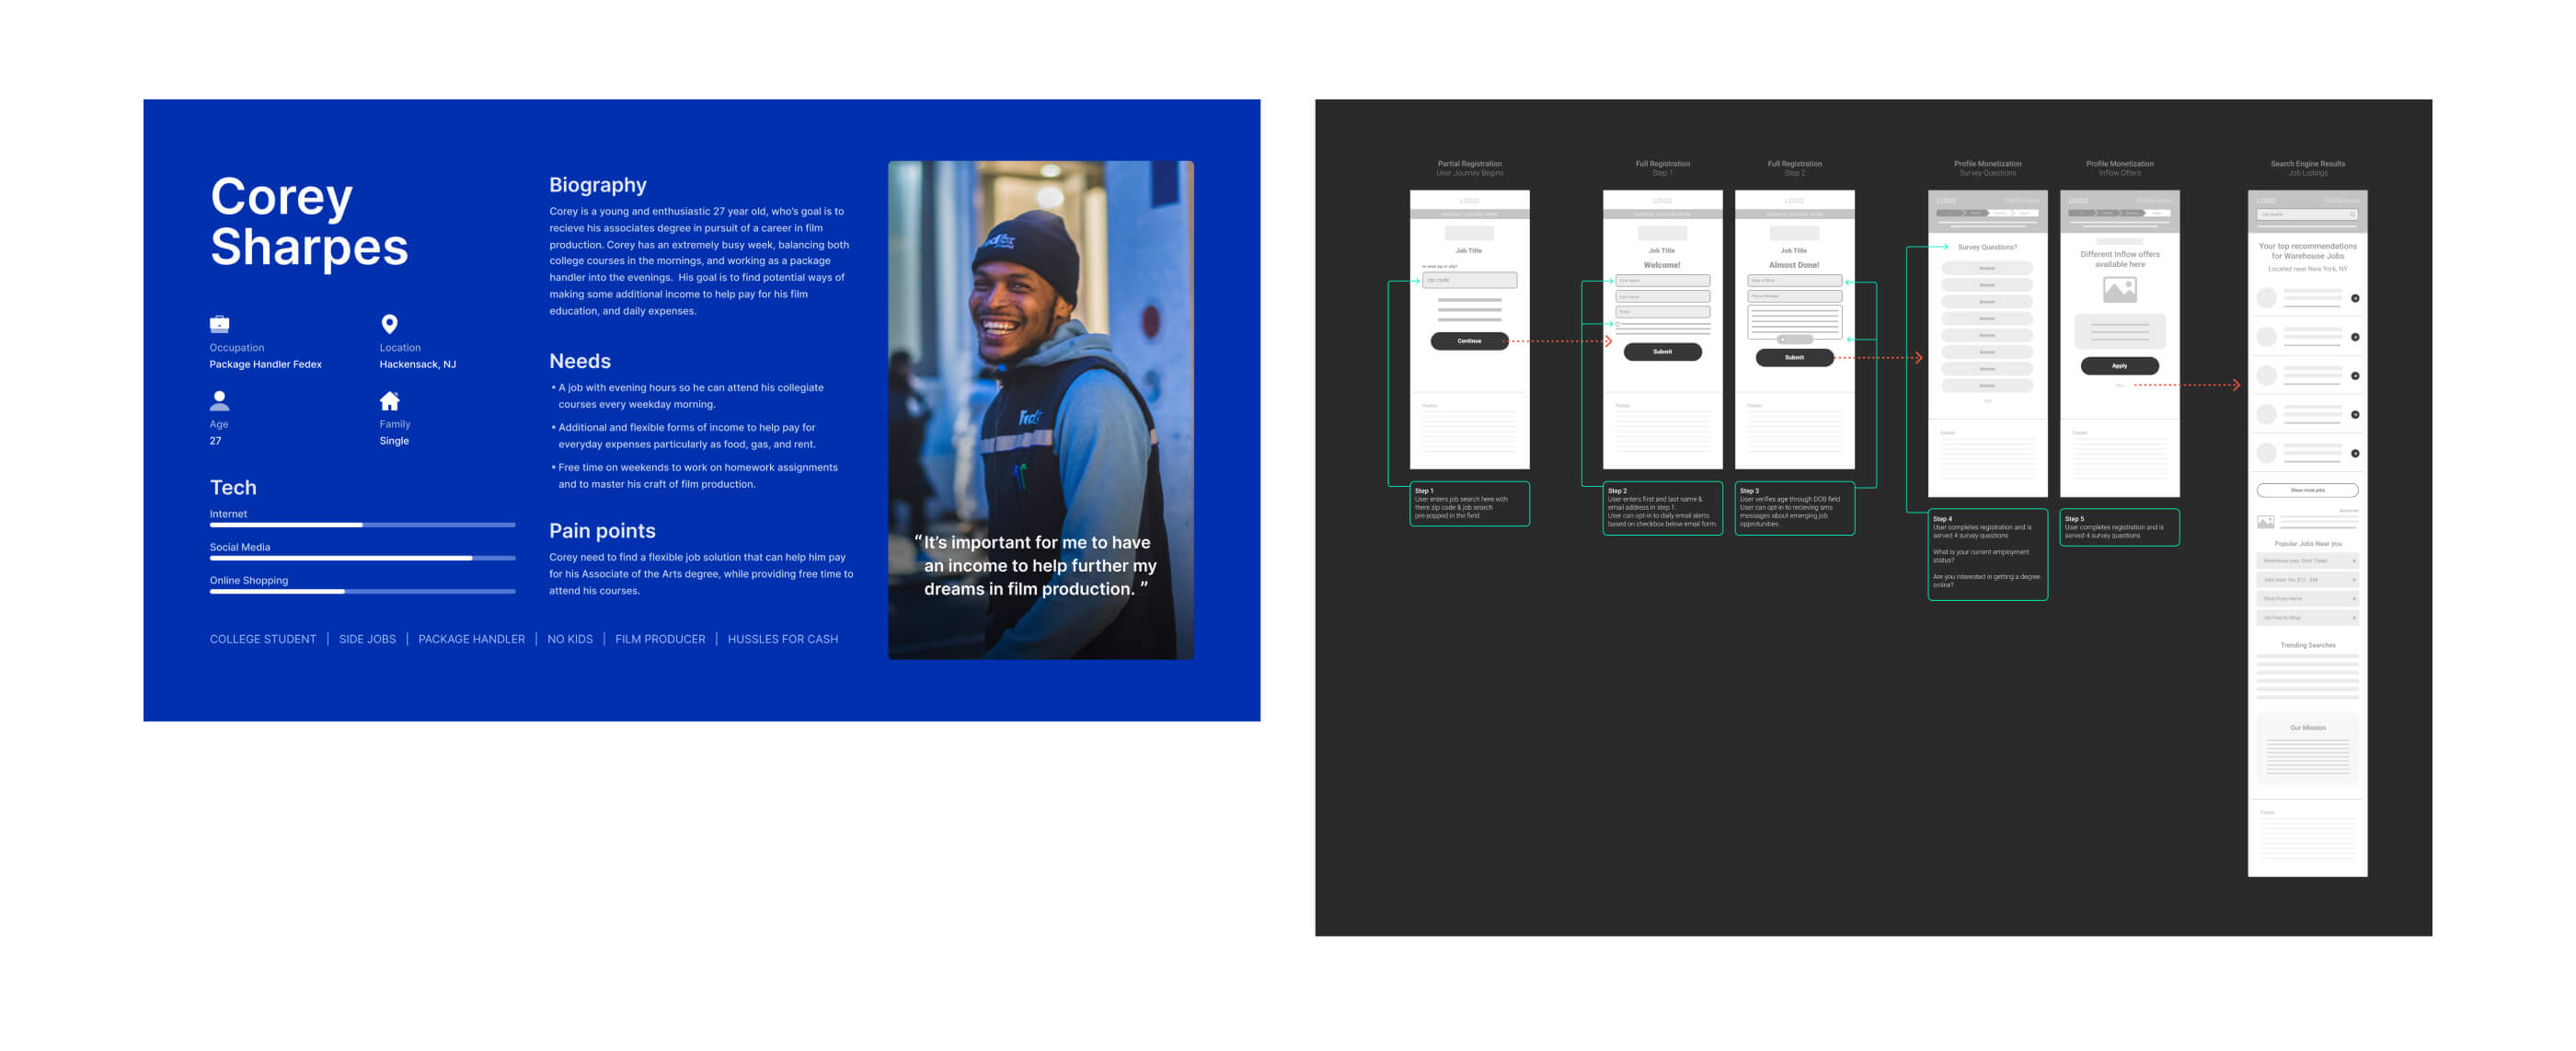Click the Age person icon
The width and height of the screenshot is (2576, 1051).
(219, 401)
